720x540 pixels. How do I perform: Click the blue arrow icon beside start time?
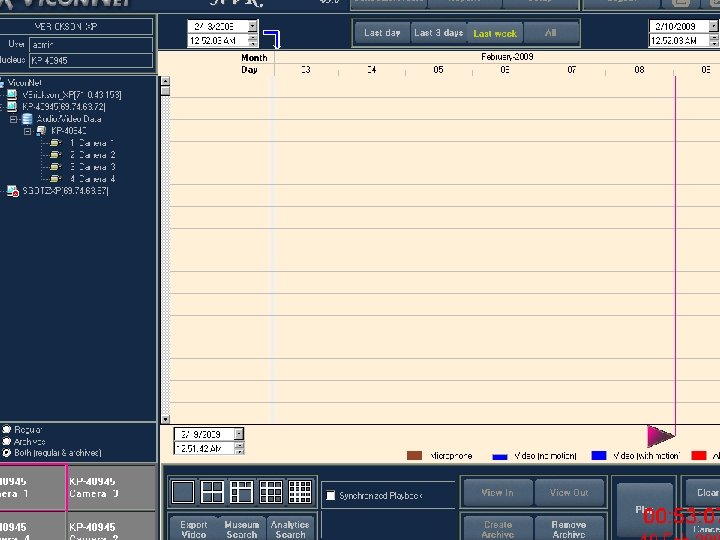click(x=272, y=39)
